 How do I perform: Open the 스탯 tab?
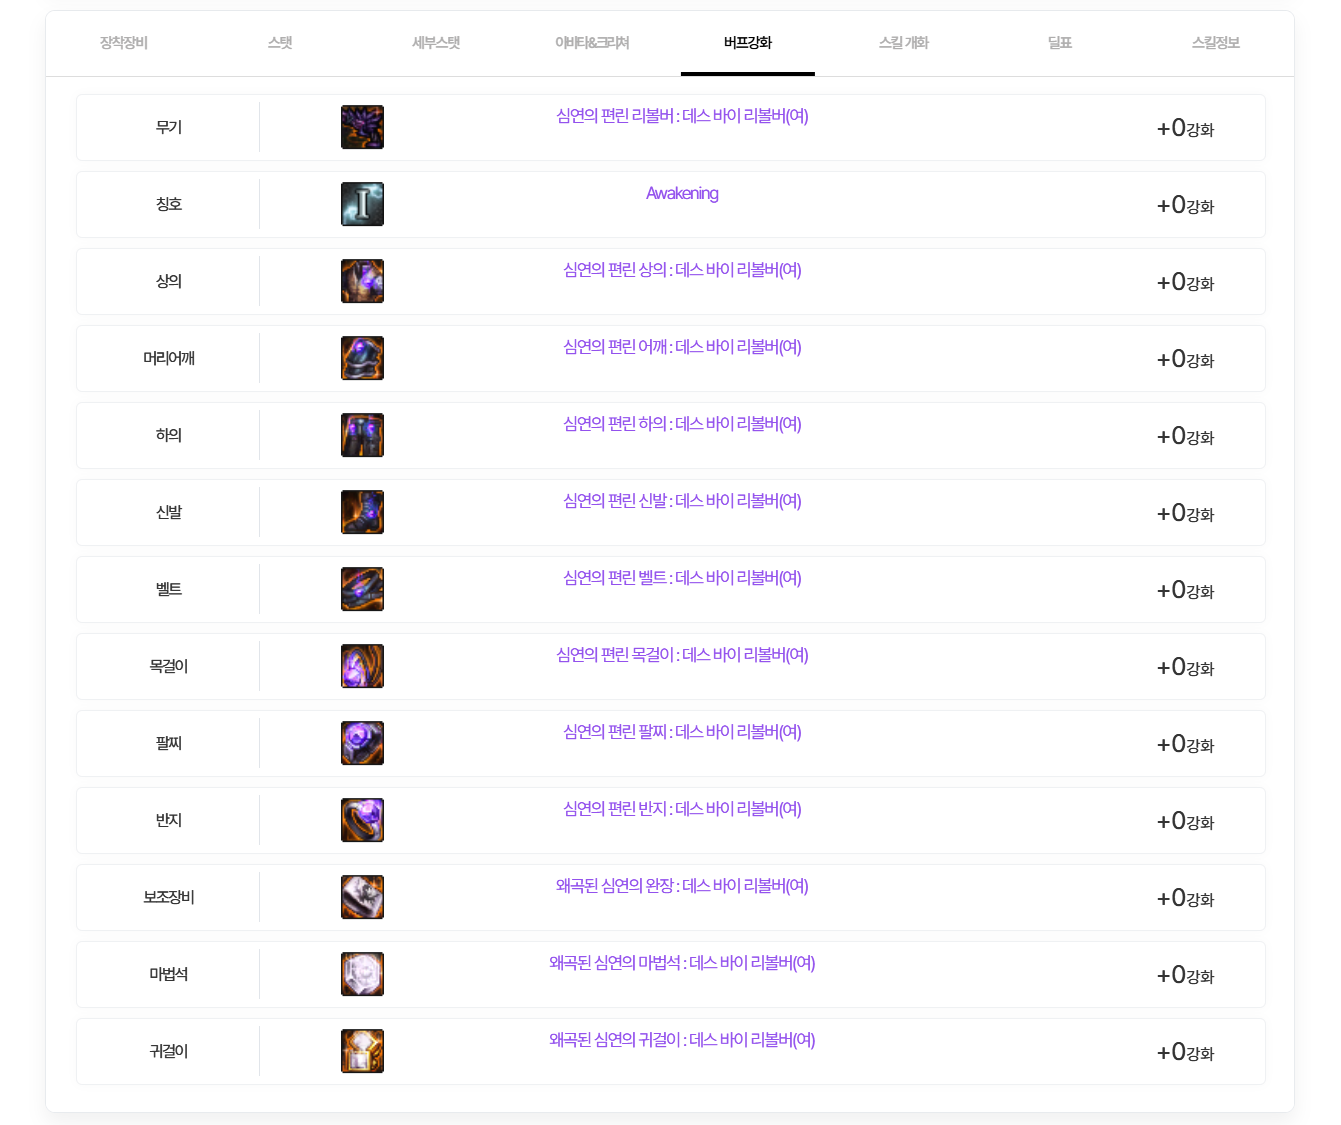tap(280, 43)
